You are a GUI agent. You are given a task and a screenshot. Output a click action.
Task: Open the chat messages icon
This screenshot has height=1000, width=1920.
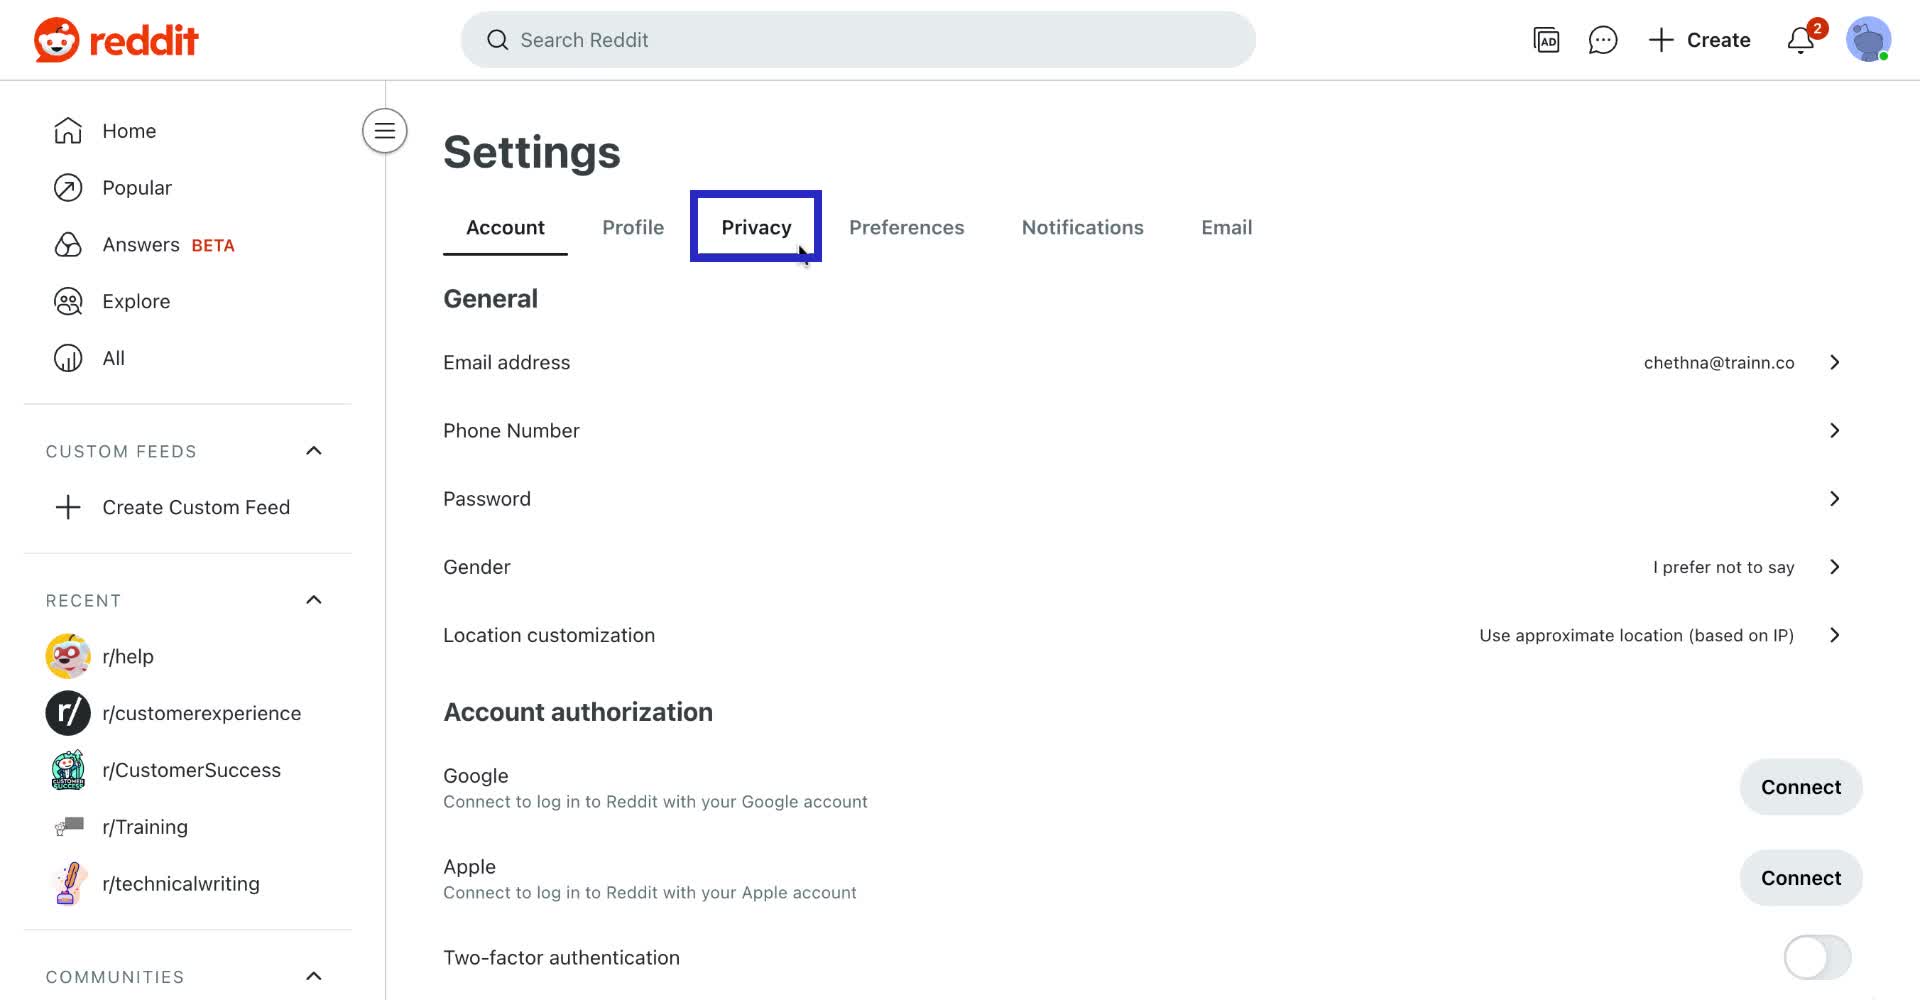[1603, 40]
